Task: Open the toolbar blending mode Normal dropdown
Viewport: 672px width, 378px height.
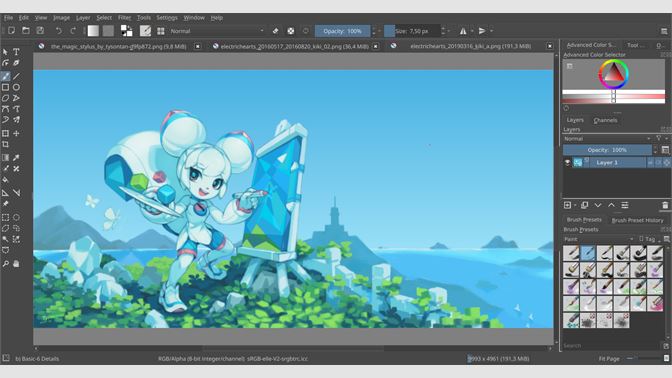Action: (216, 31)
